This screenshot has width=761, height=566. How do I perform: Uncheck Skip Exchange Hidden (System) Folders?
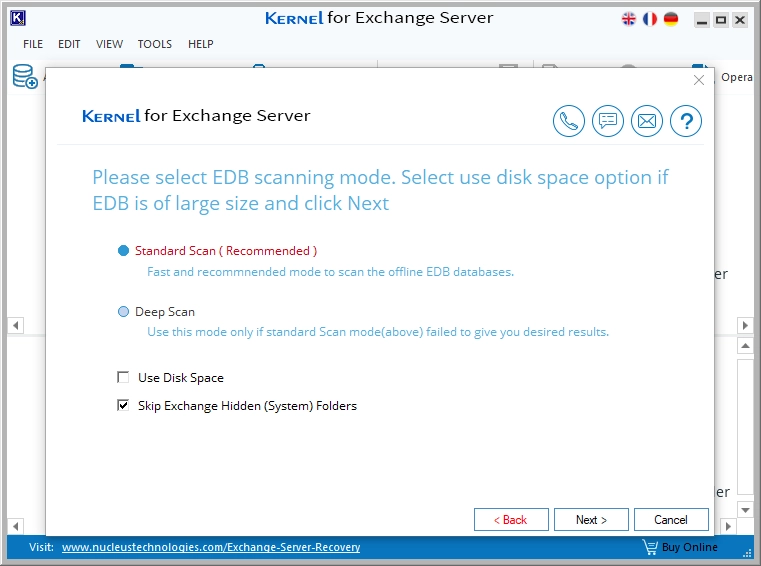point(123,405)
